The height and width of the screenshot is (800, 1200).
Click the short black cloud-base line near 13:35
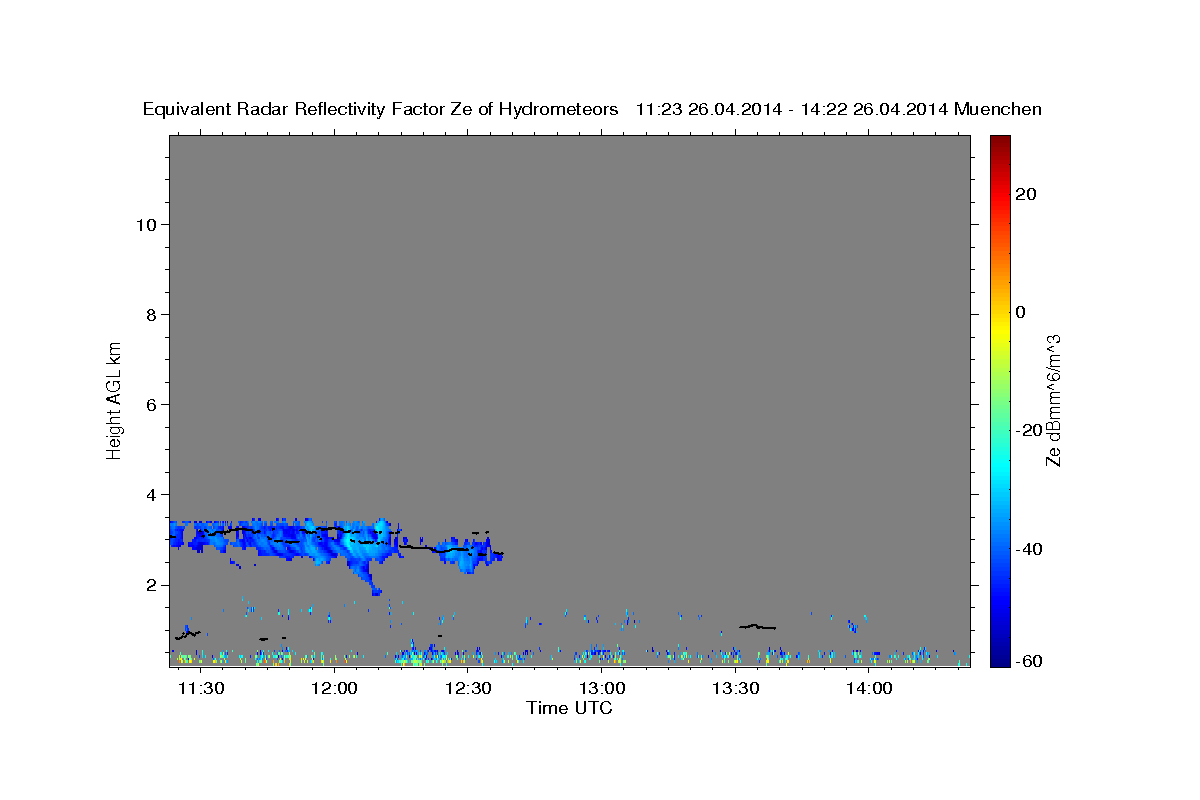[757, 626]
